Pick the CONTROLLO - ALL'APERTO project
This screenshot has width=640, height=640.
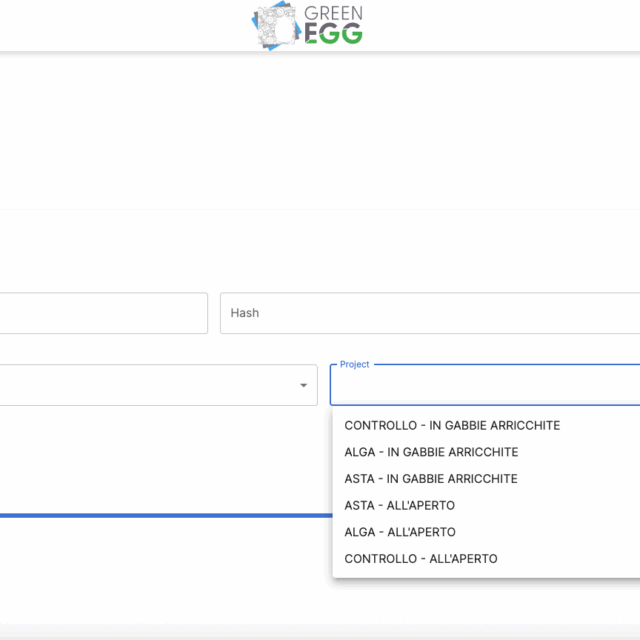420,559
